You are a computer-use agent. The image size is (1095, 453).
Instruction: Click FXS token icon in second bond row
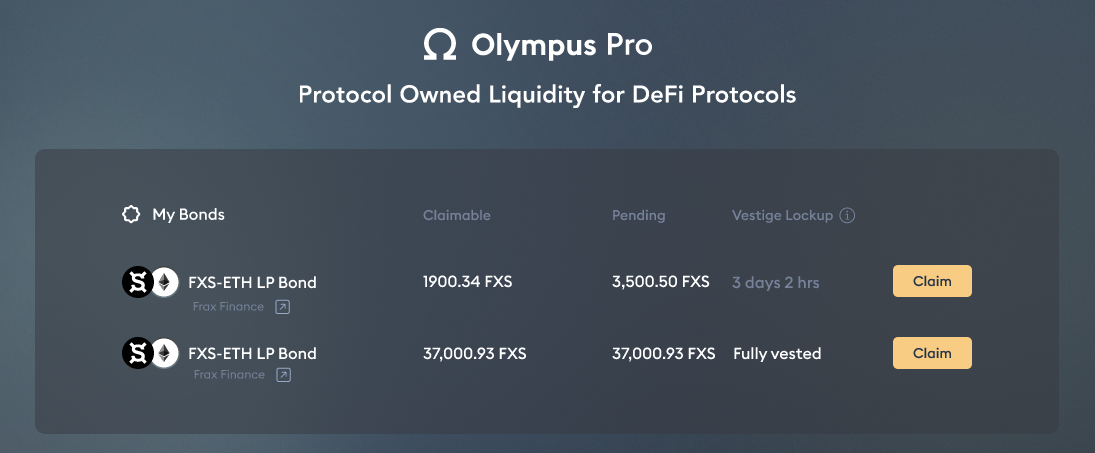(x=138, y=353)
